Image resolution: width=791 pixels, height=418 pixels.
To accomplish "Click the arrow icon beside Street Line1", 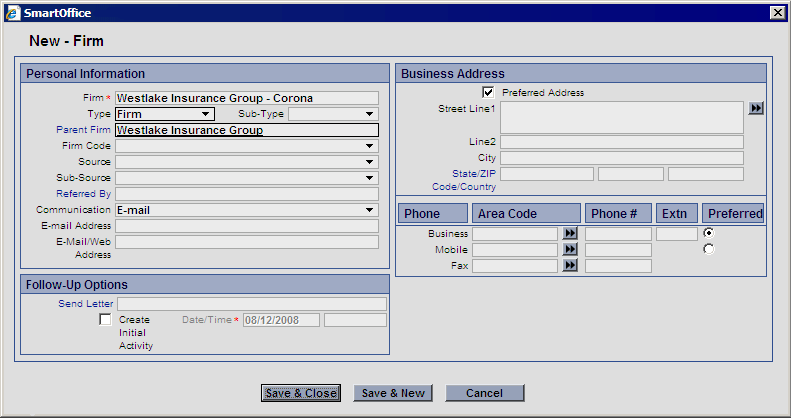I will point(756,108).
